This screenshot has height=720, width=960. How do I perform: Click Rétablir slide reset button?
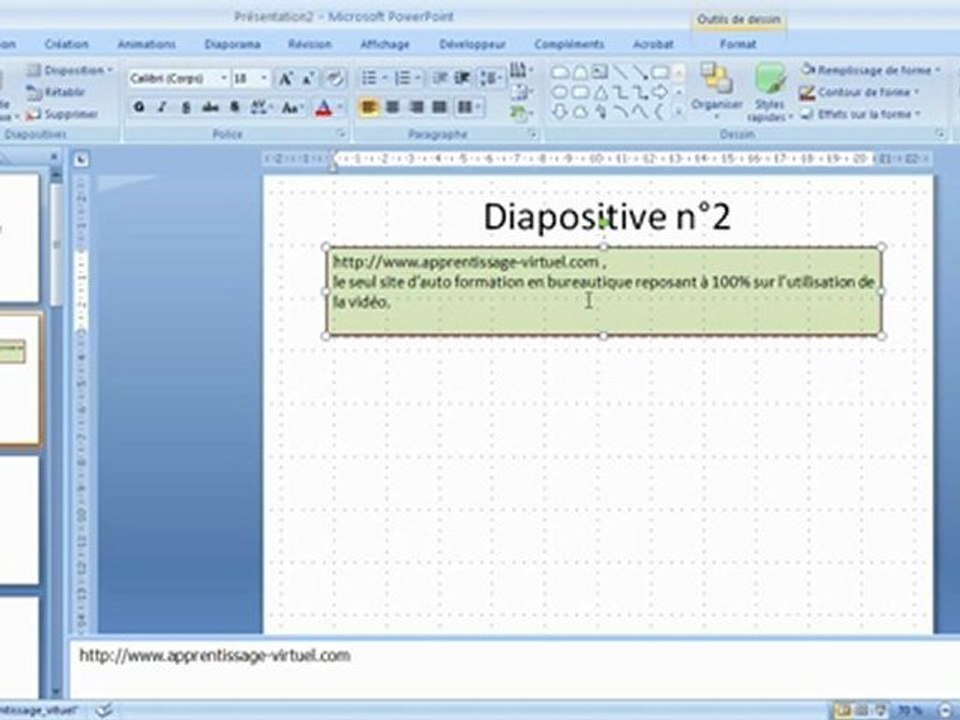coord(55,92)
